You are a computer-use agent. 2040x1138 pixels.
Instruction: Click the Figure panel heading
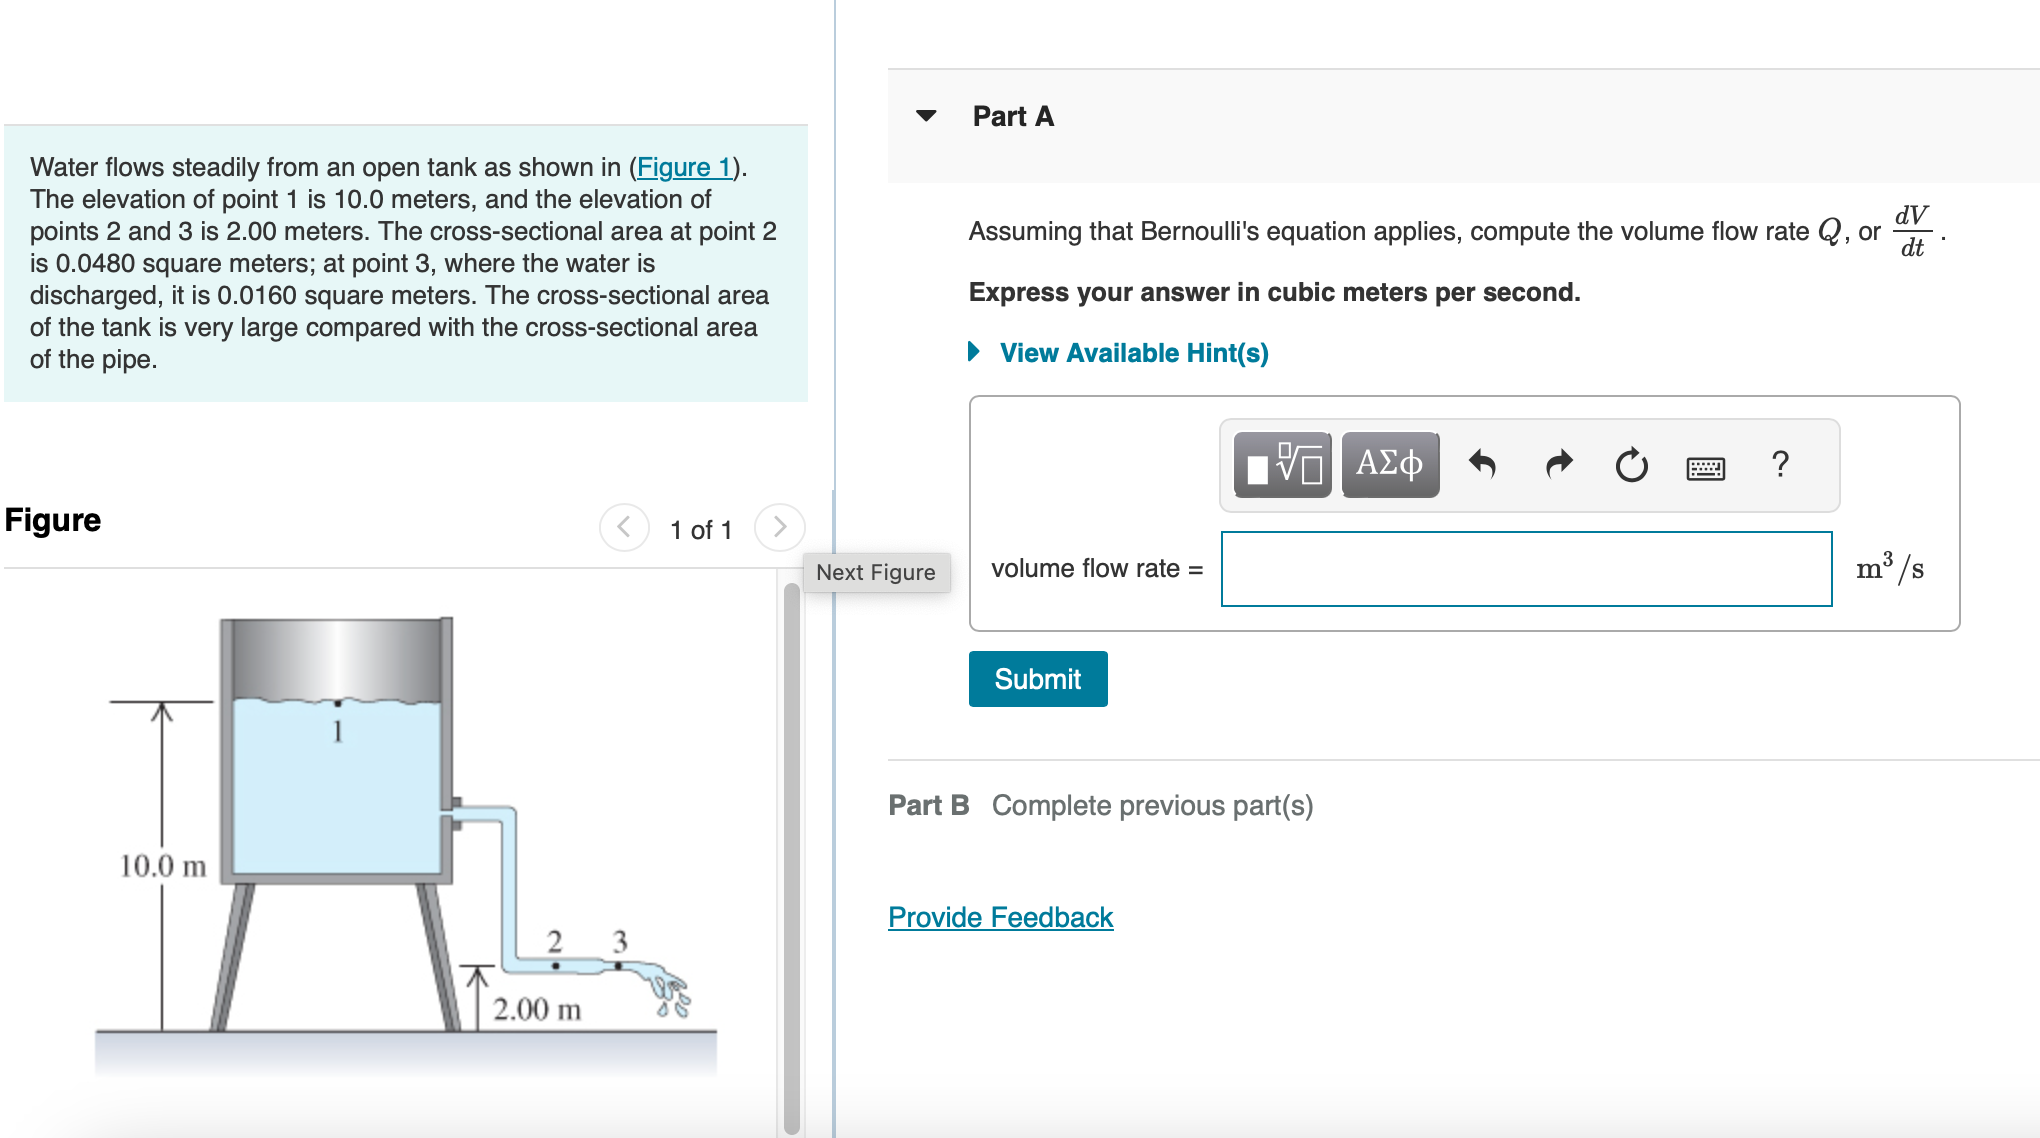[x=53, y=520]
